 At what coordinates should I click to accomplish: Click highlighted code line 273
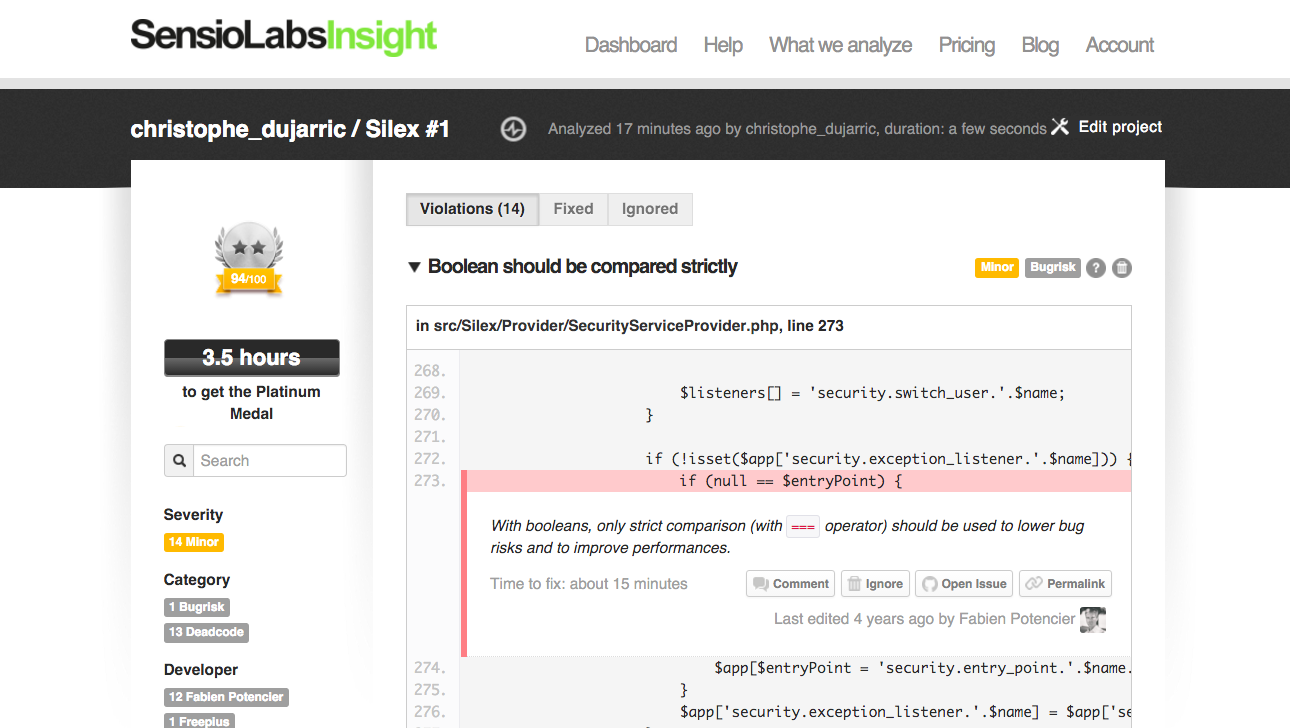[796, 481]
